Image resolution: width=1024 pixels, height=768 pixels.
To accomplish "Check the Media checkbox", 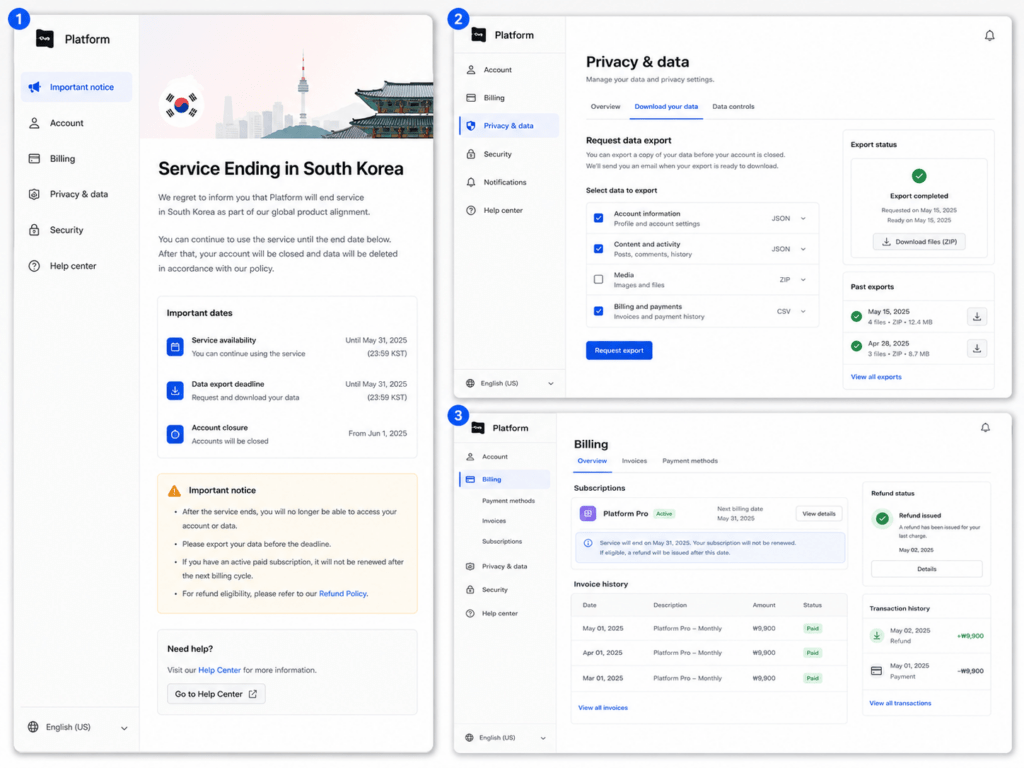I will click(598, 280).
